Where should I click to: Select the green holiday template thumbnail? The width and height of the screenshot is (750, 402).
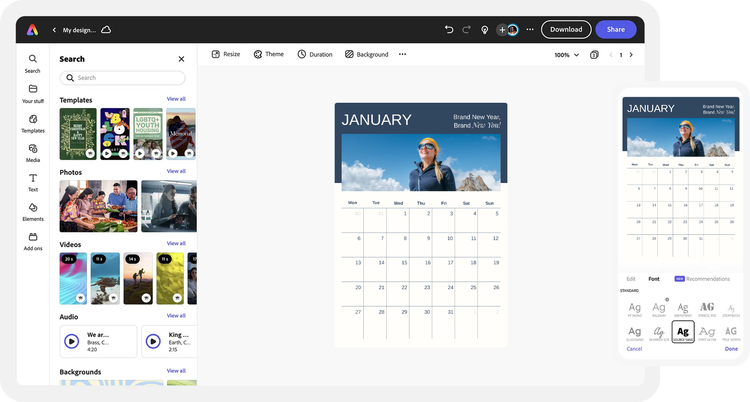tap(78, 134)
